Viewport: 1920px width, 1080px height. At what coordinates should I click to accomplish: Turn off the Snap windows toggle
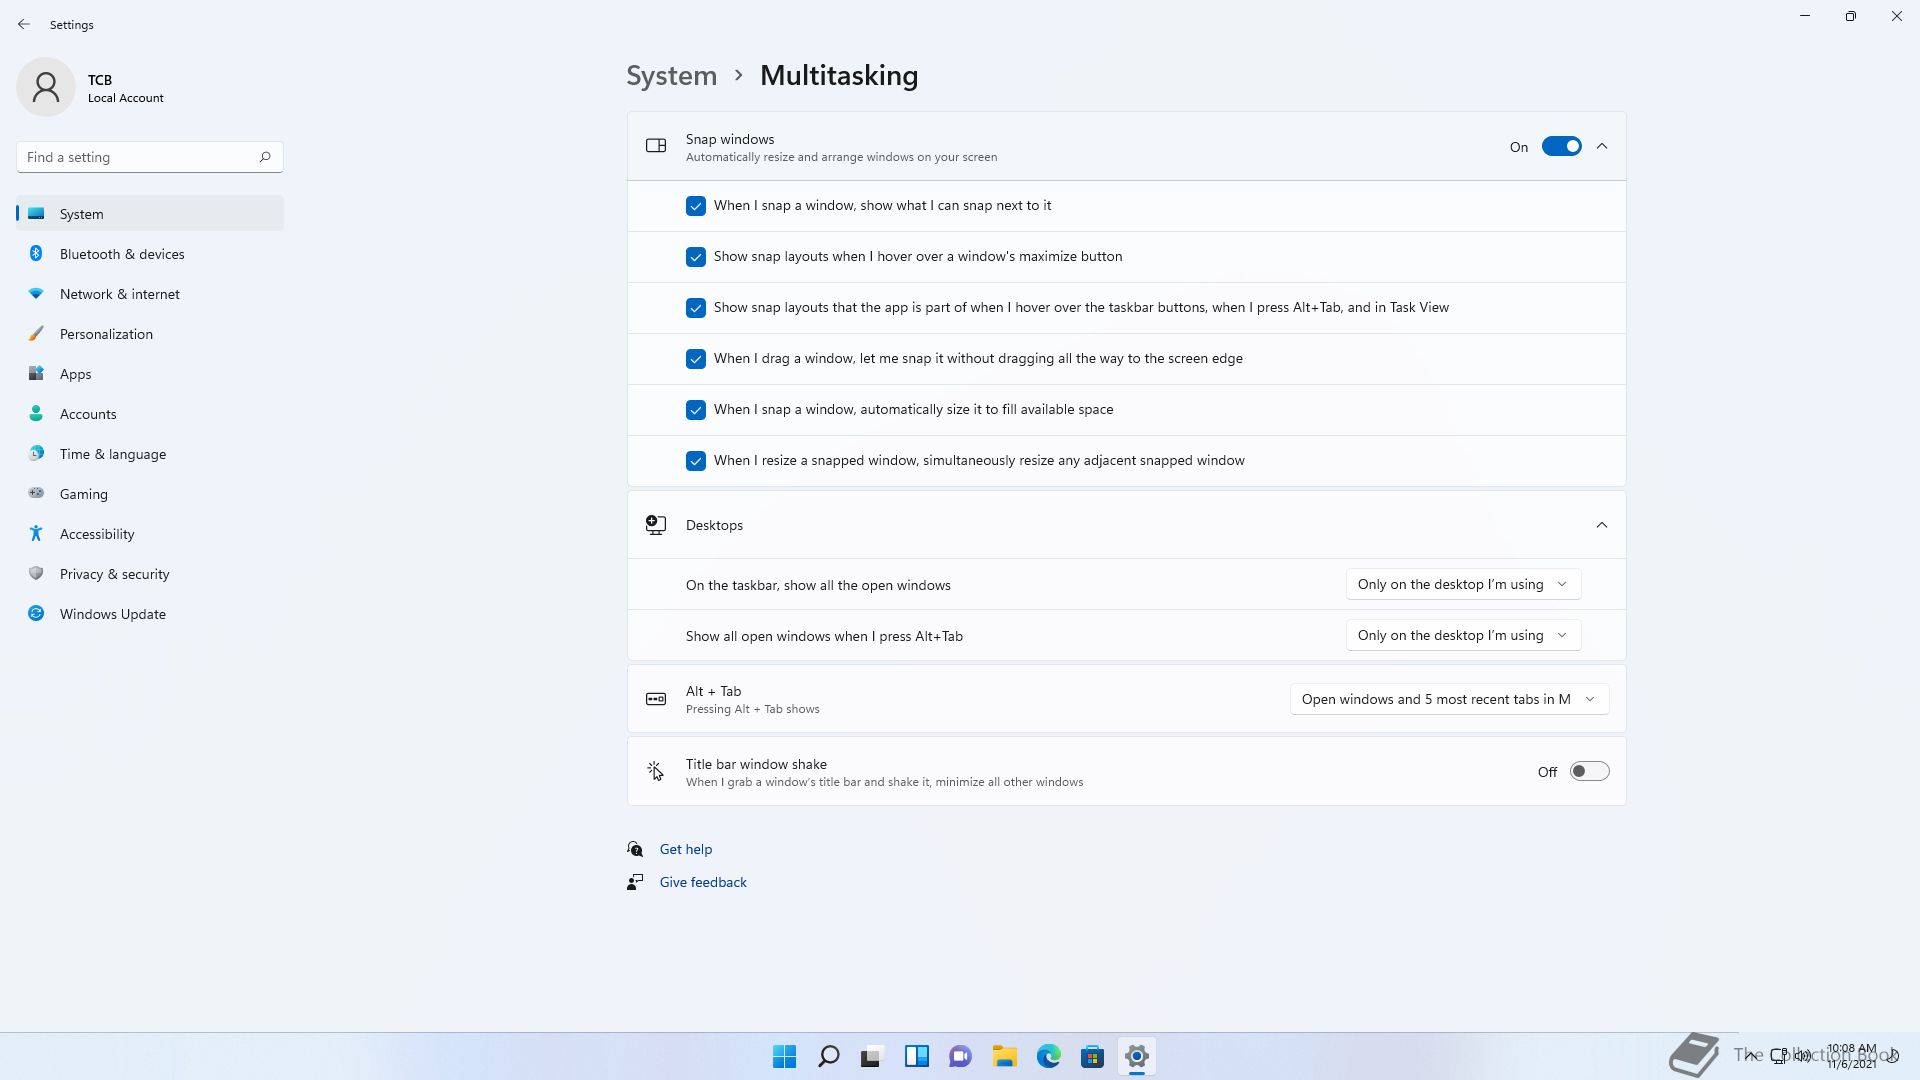pyautogui.click(x=1561, y=147)
